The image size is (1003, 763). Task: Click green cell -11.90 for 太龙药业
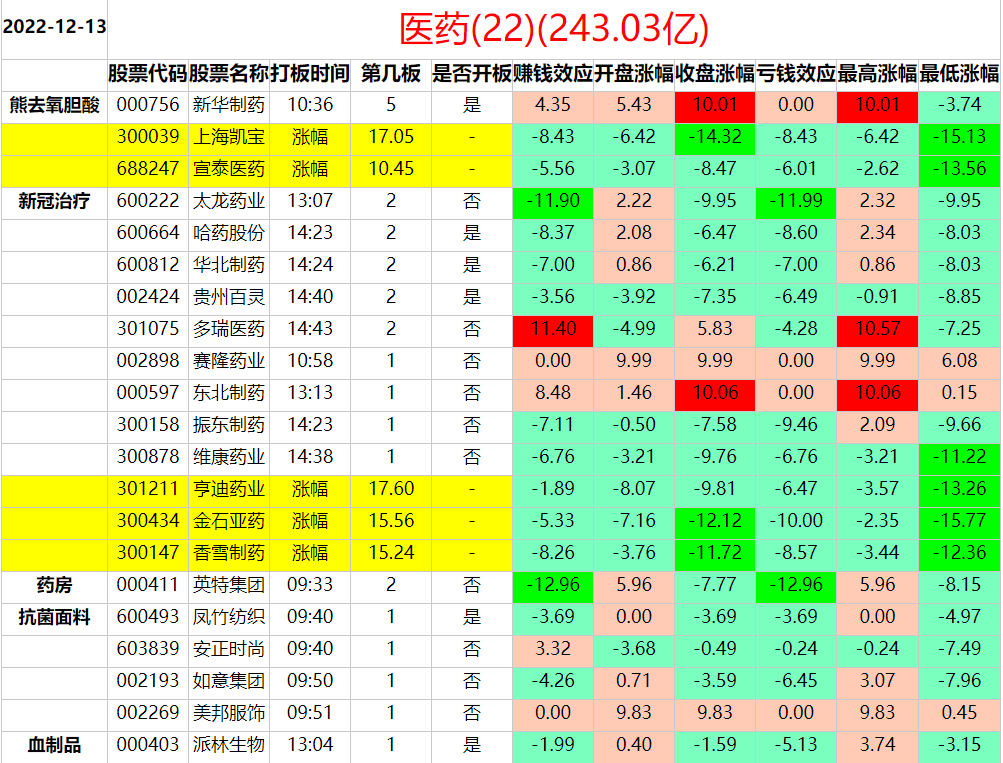[553, 201]
